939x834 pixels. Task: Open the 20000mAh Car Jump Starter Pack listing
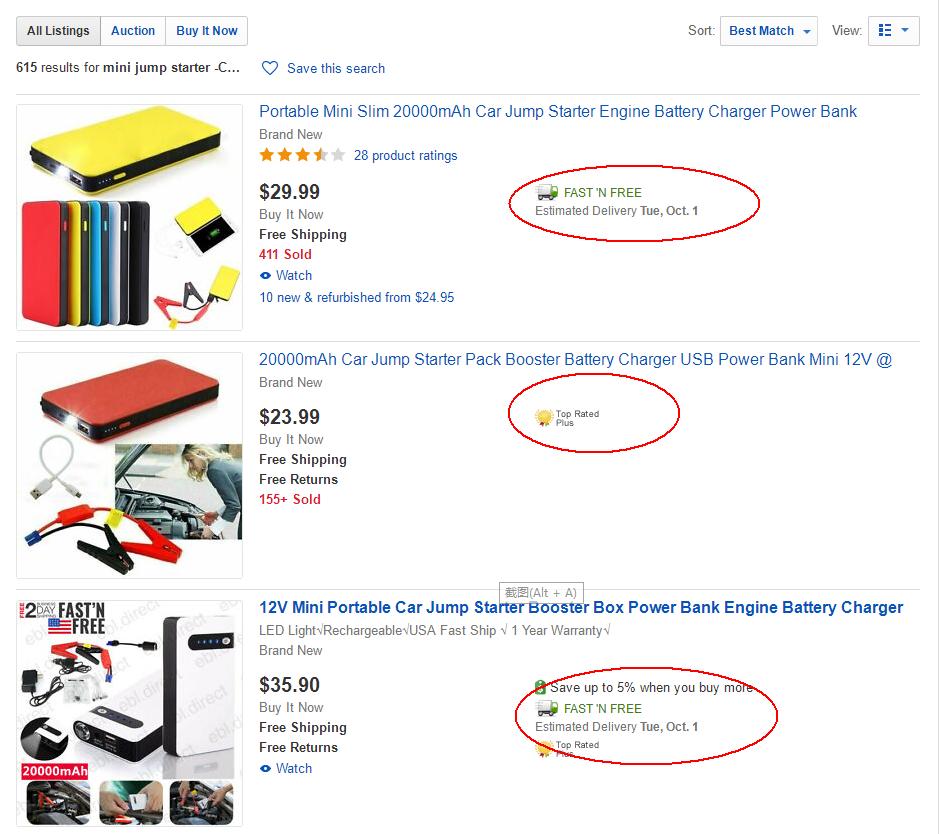point(575,360)
